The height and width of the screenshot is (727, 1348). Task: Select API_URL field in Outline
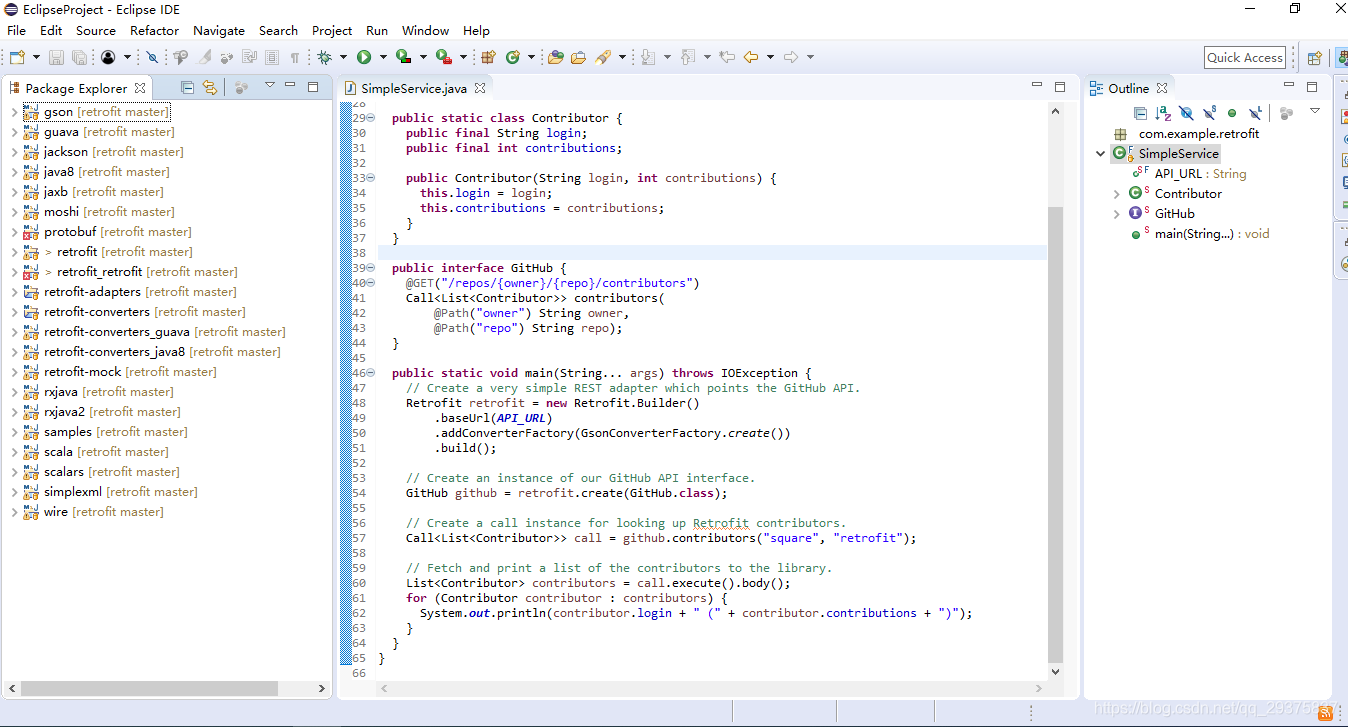pos(1188,173)
